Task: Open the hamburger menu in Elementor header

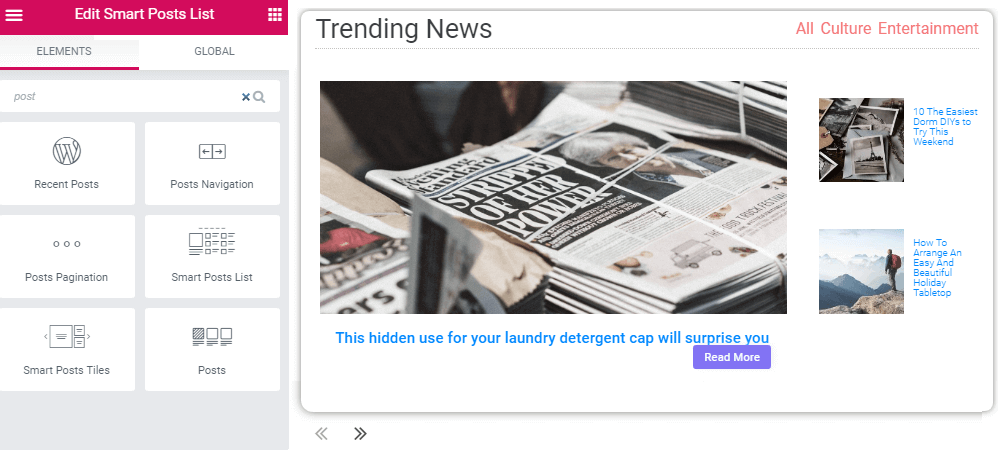Action: click(x=14, y=15)
